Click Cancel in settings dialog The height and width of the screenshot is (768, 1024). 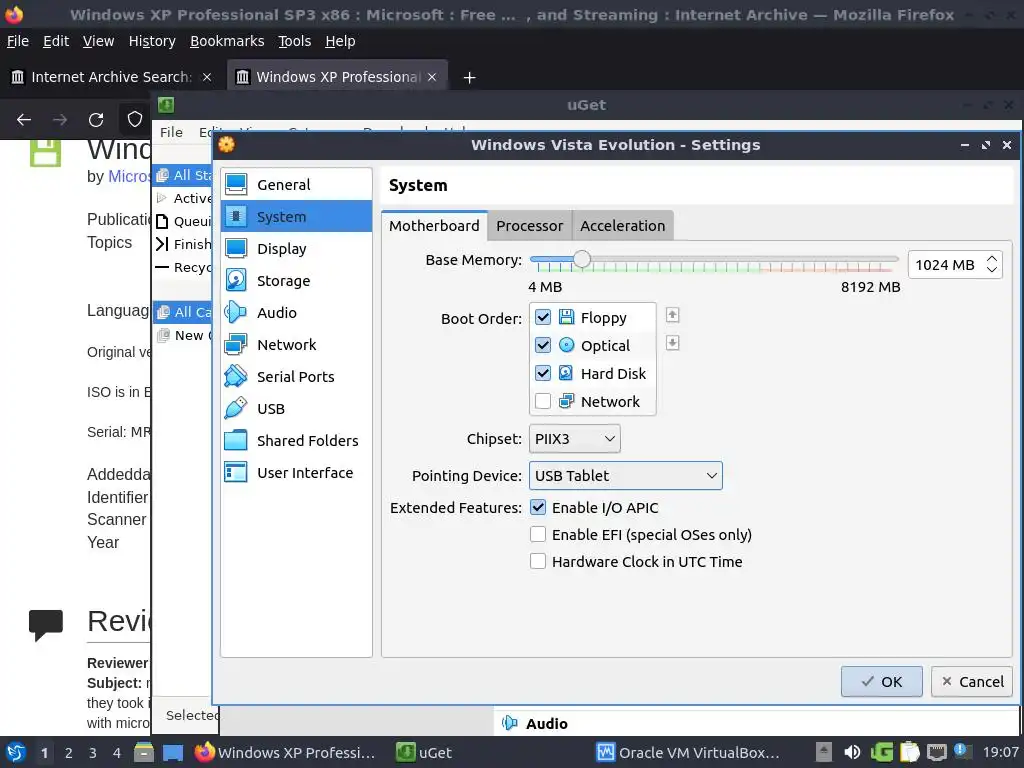click(972, 682)
